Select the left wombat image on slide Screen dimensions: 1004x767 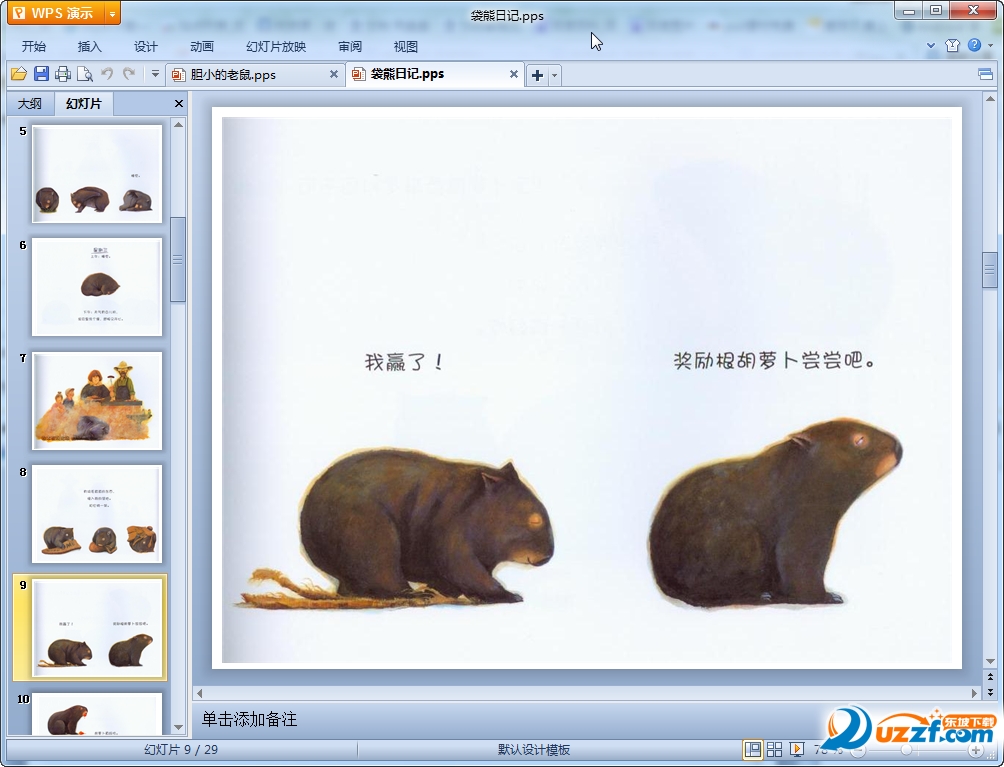point(396,528)
